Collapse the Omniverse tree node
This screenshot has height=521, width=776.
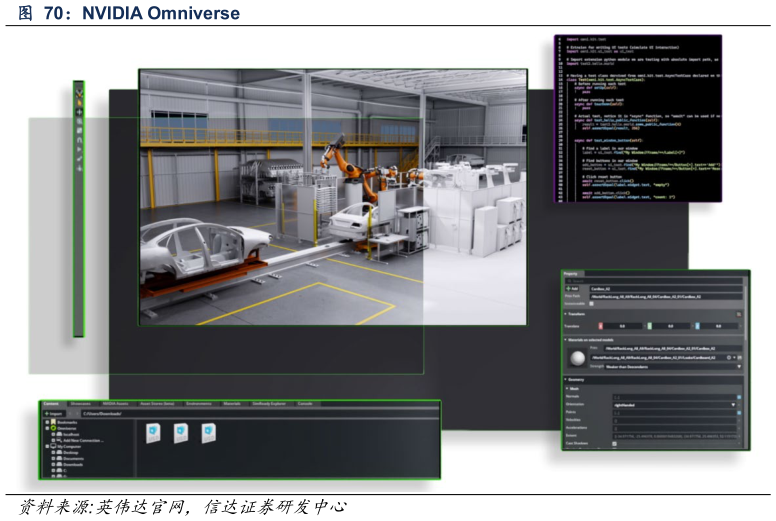(47, 428)
